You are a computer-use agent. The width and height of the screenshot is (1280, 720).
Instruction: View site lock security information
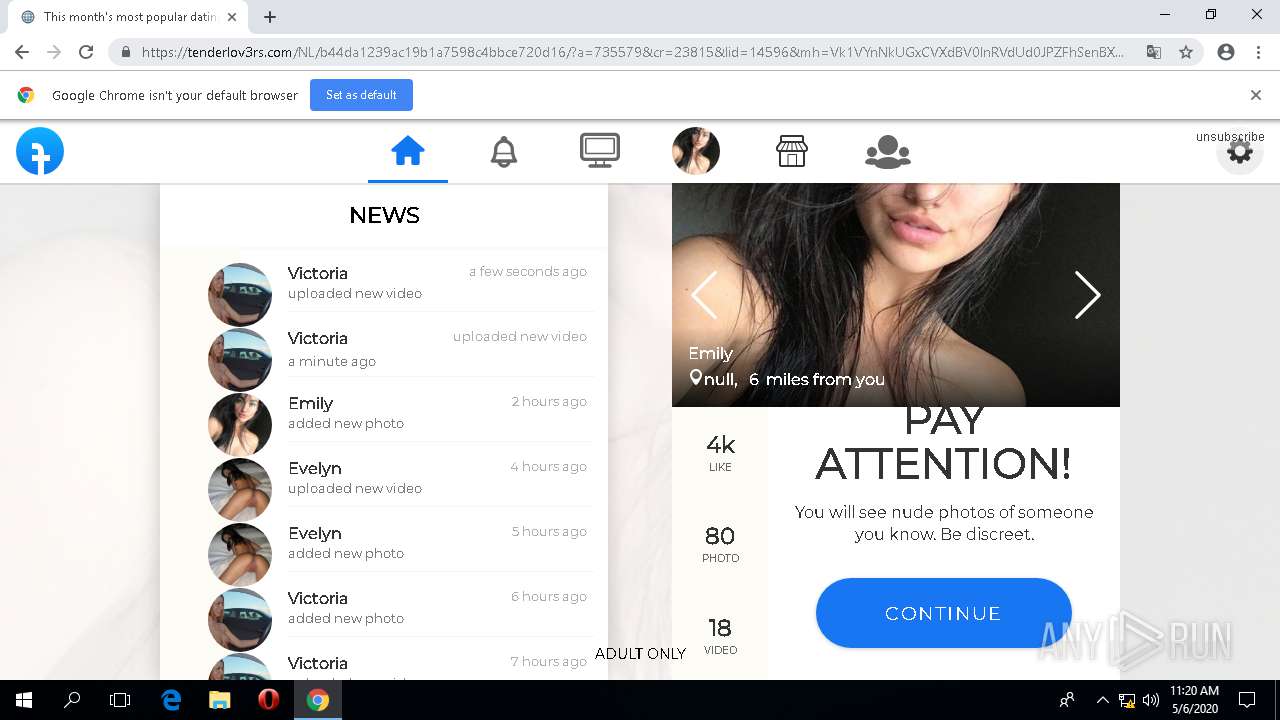[x=126, y=52]
